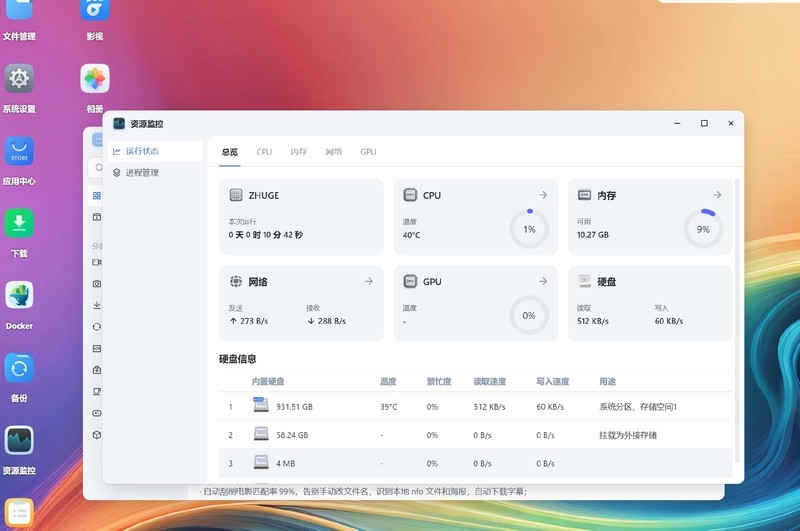Close the 资源监控 window
This screenshot has height=531, width=800.
[731, 123]
